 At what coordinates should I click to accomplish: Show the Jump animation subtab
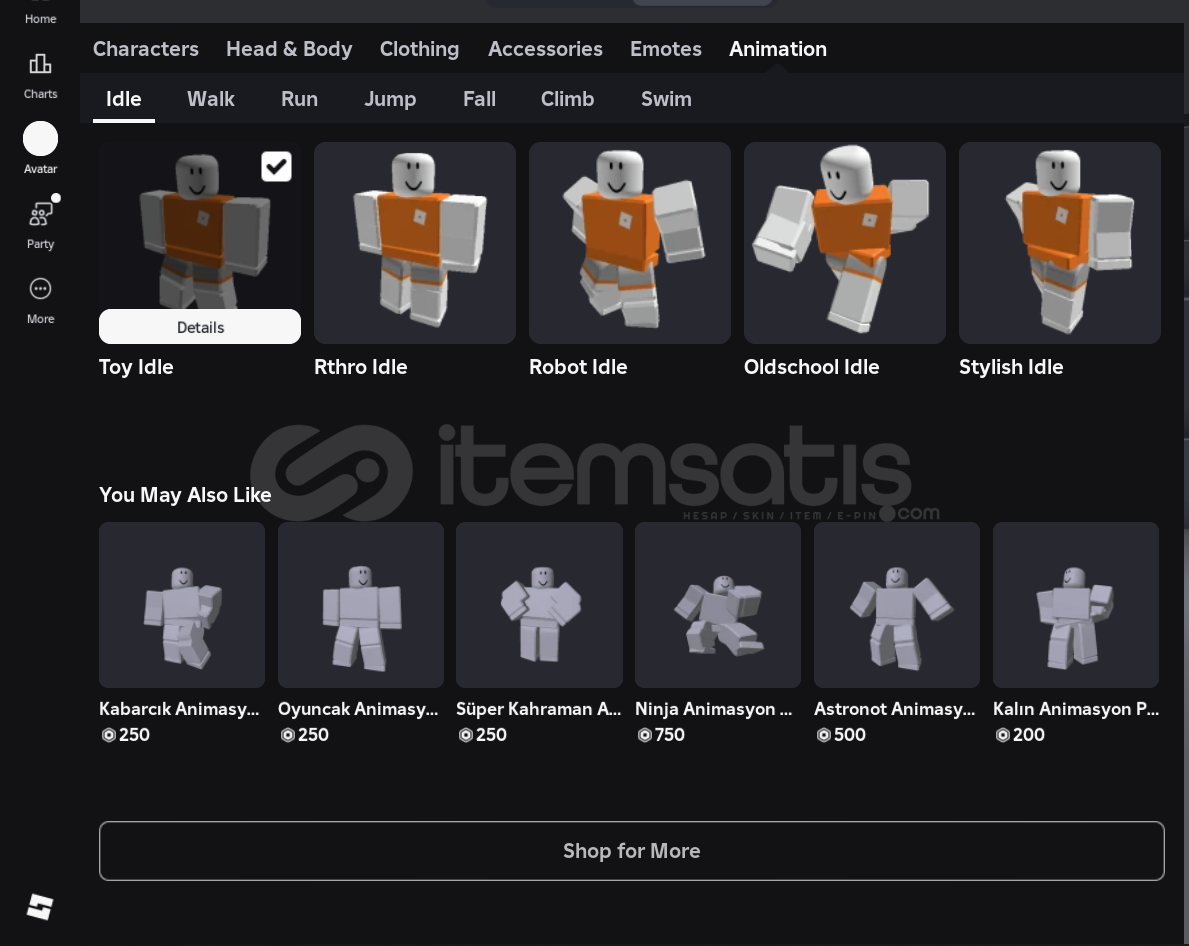(x=390, y=99)
